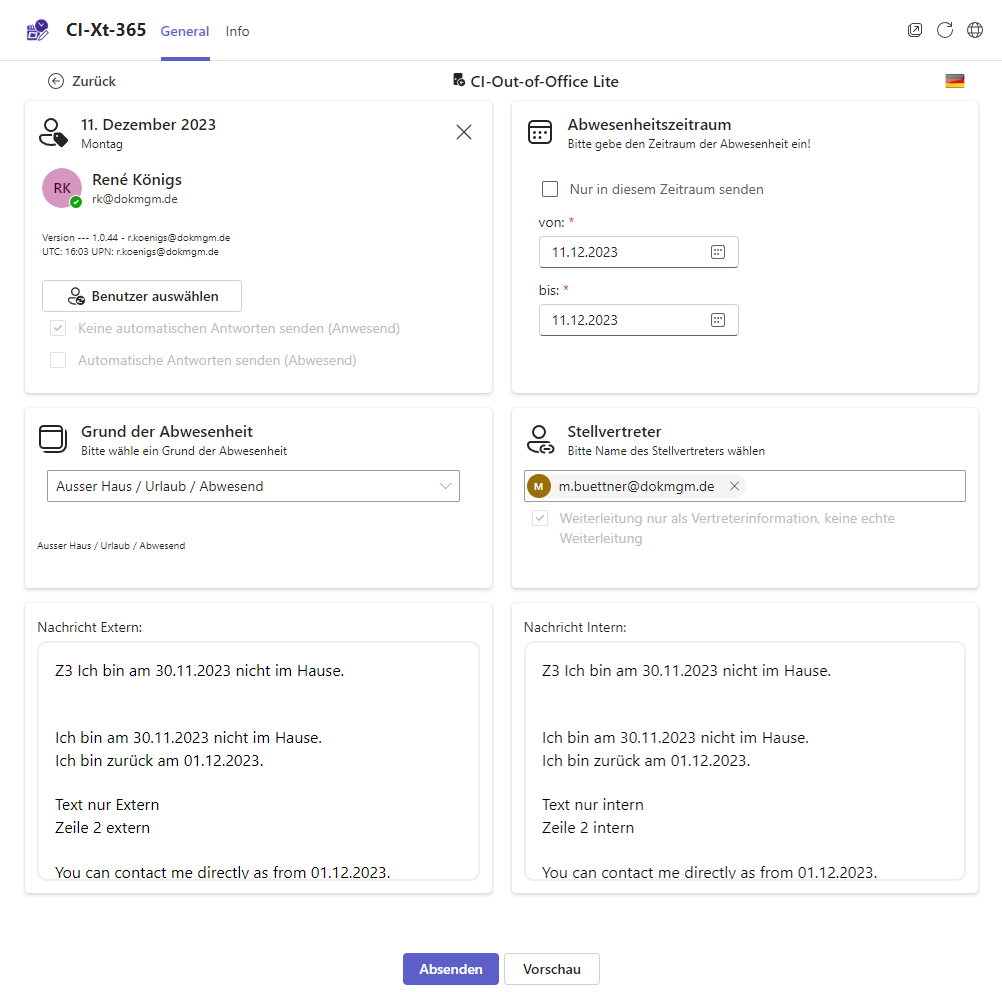The height and width of the screenshot is (992, 1002).
Task: Check 'Automatische Antworten senden (Abwesend)'
Action: pos(58,360)
